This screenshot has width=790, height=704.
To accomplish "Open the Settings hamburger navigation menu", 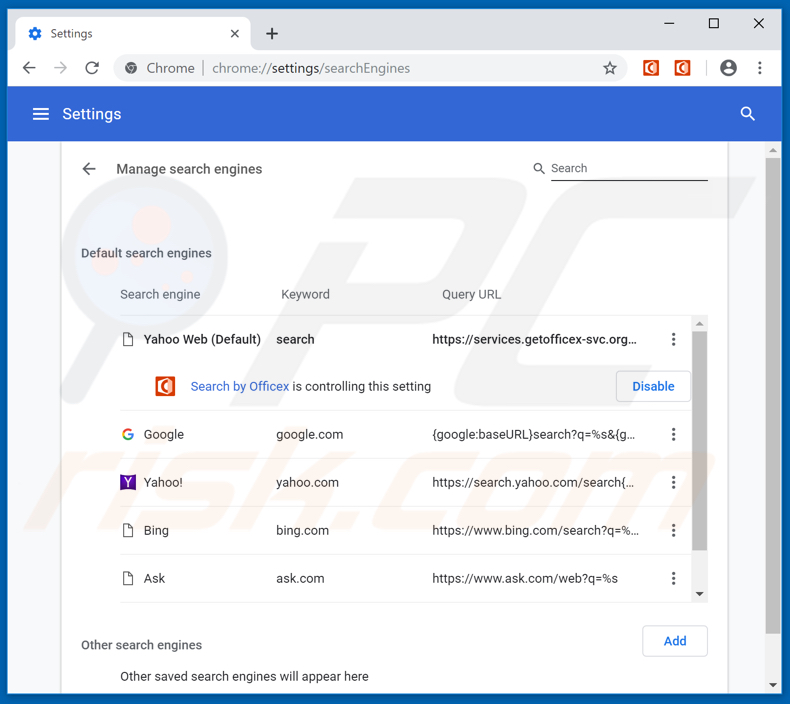I will [41, 114].
